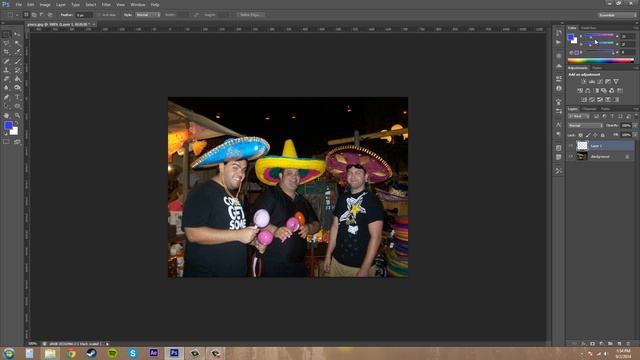Select the Eraser tool
The width and height of the screenshot is (640, 360).
6,79
